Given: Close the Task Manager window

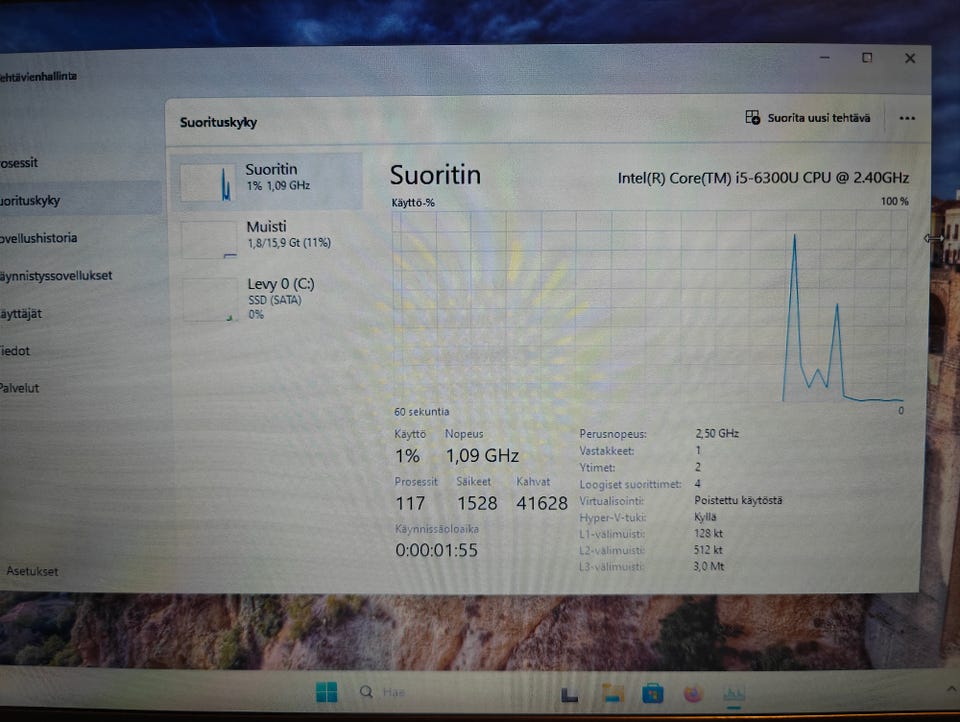Looking at the screenshot, I should (910, 58).
